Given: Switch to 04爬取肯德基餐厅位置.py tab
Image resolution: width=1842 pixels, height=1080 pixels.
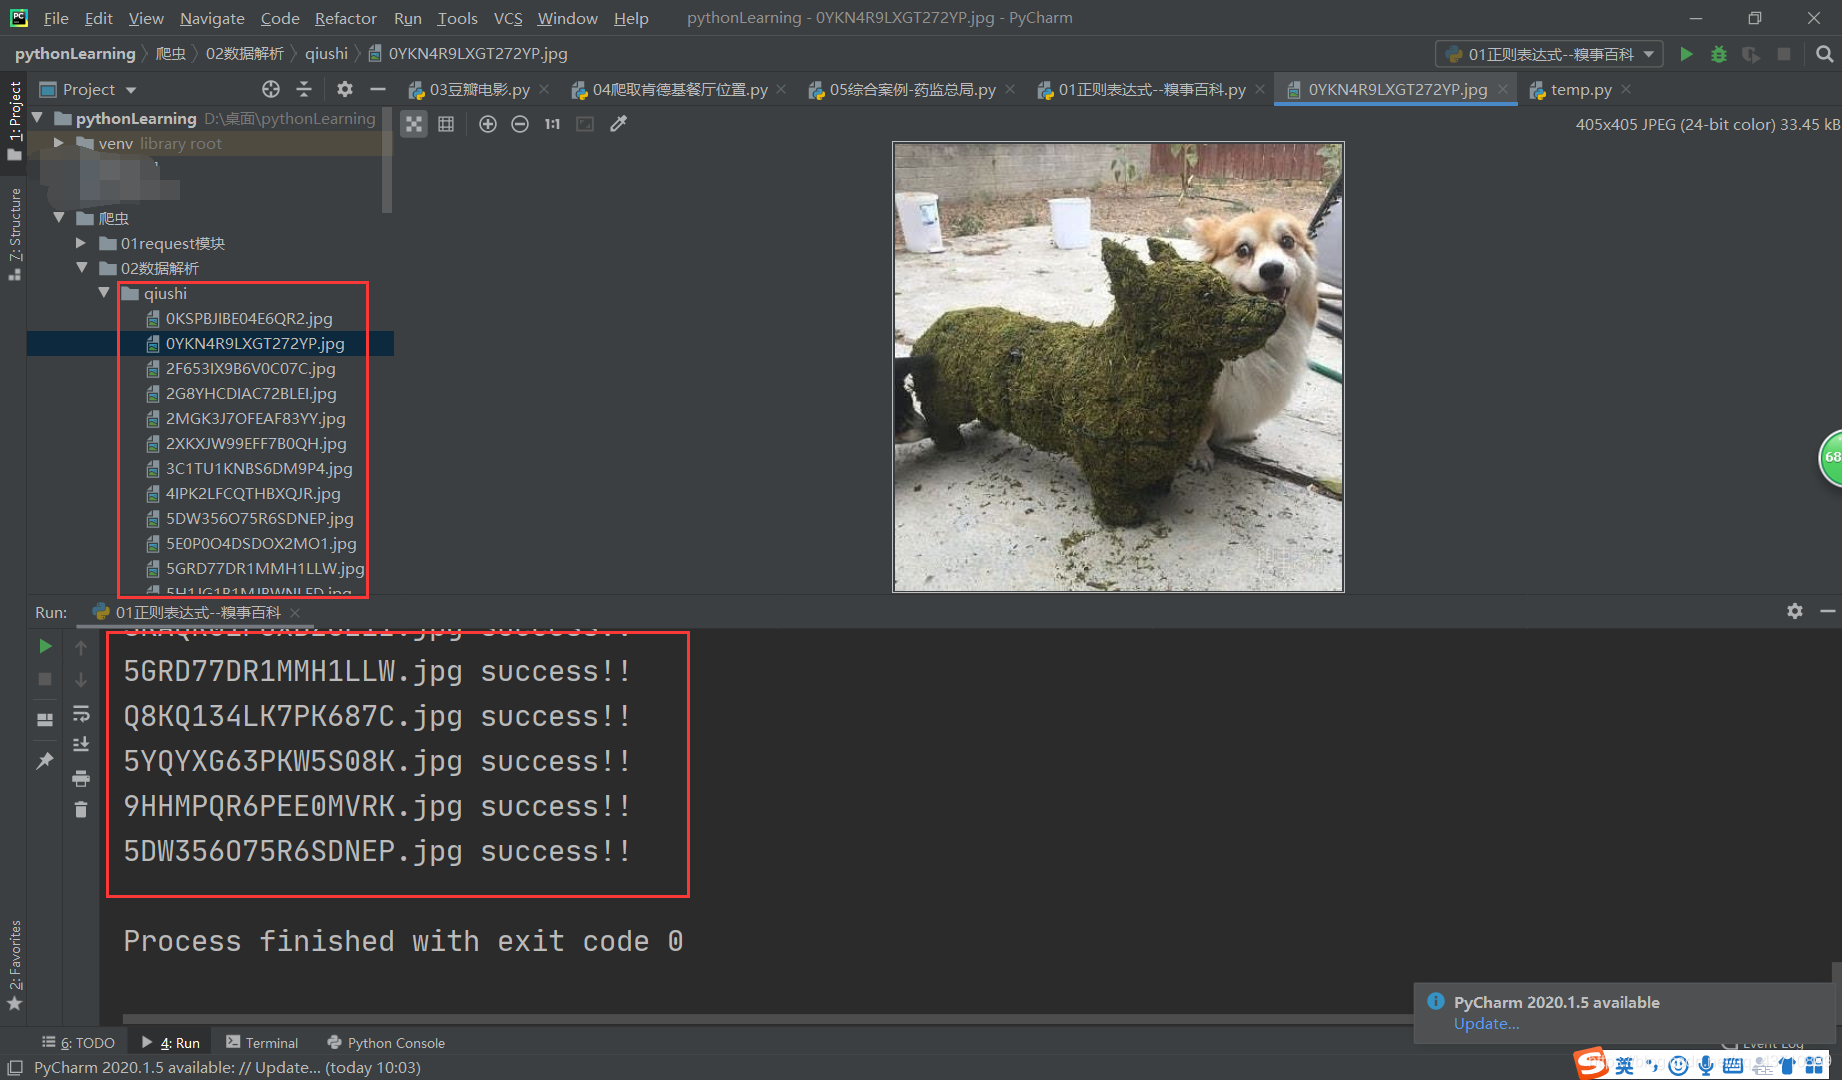Looking at the screenshot, I should click(x=680, y=89).
